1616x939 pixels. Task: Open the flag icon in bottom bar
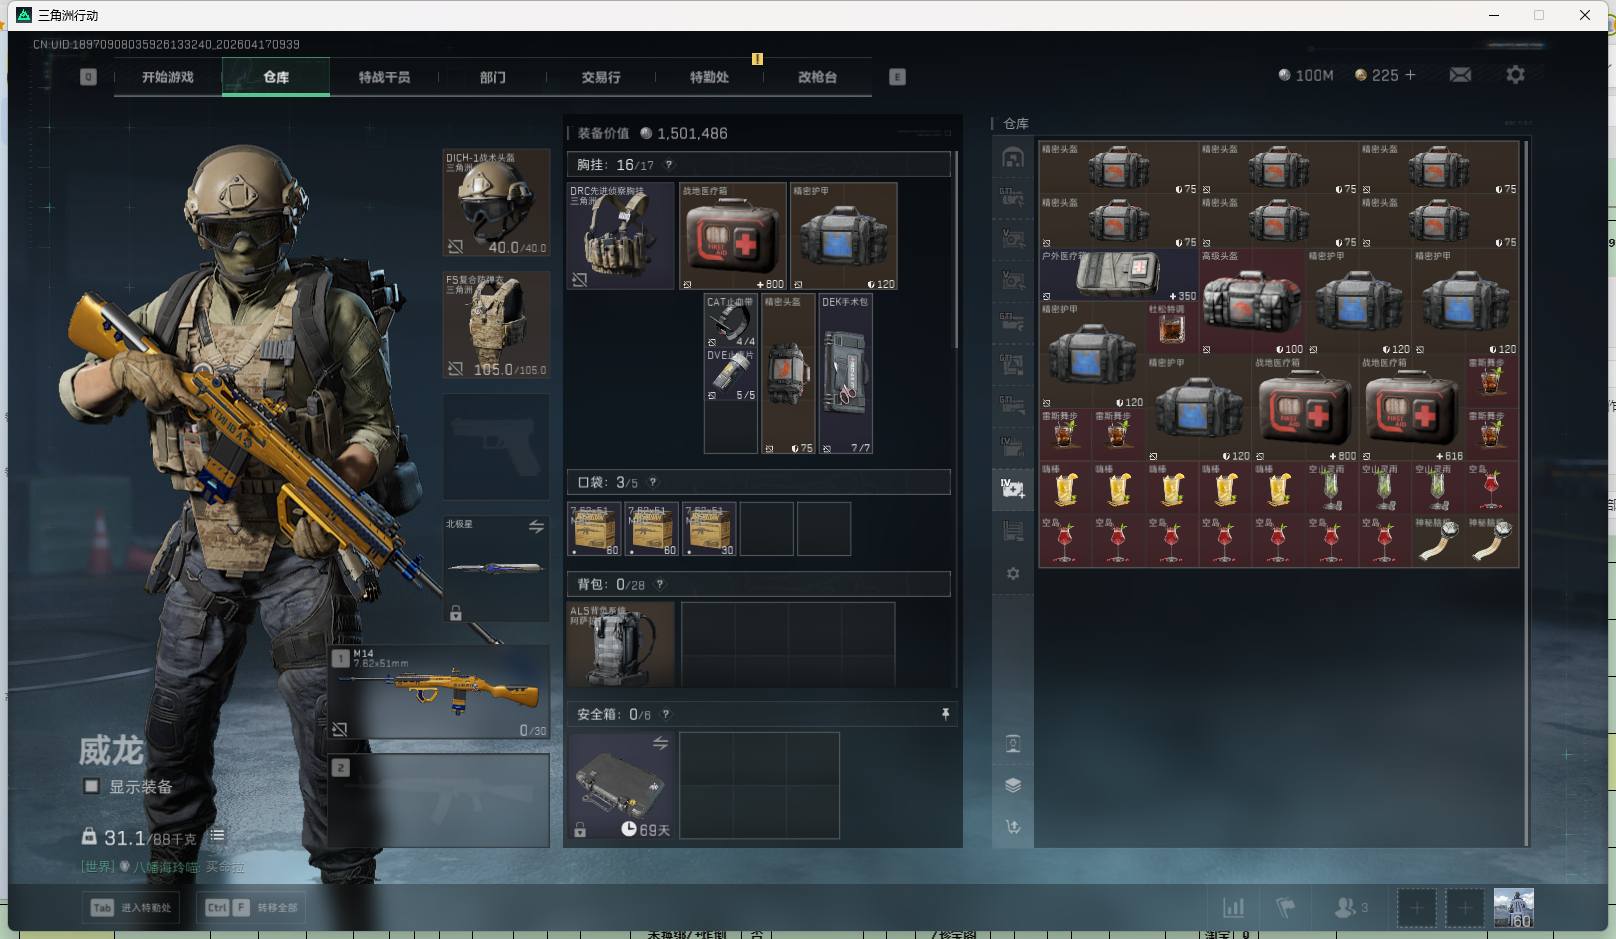point(1286,907)
